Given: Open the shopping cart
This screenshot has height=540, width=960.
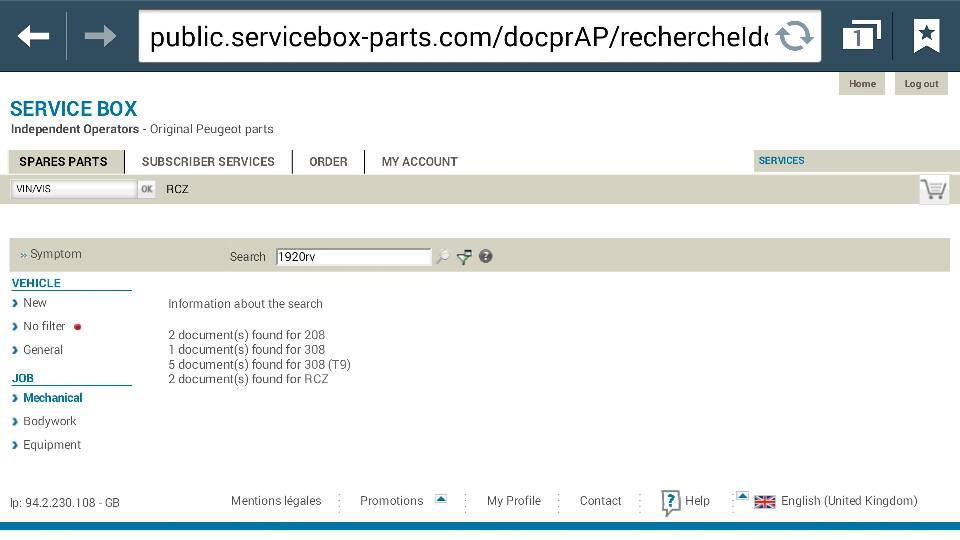Looking at the screenshot, I should point(933,189).
